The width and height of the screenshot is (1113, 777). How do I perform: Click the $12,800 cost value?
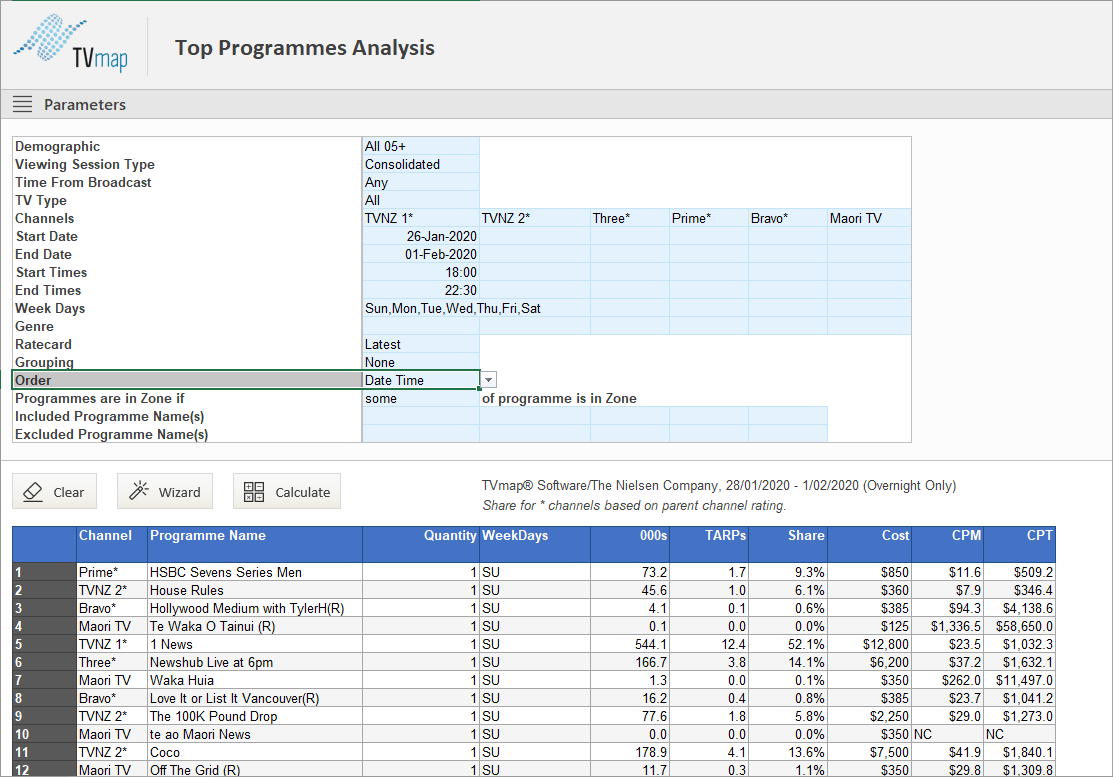(x=870, y=644)
